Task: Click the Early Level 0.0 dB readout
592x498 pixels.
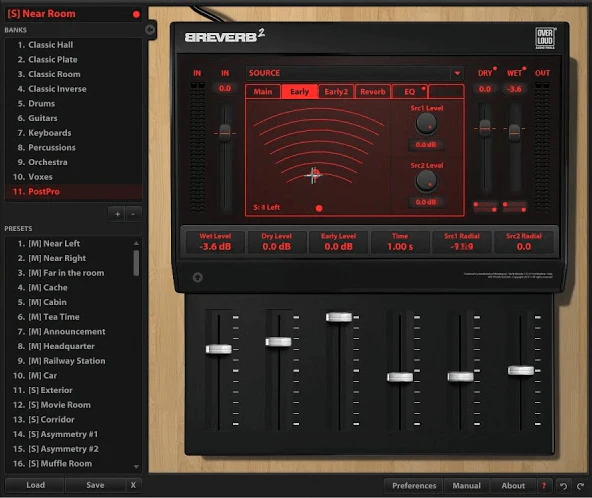Action: click(x=339, y=242)
